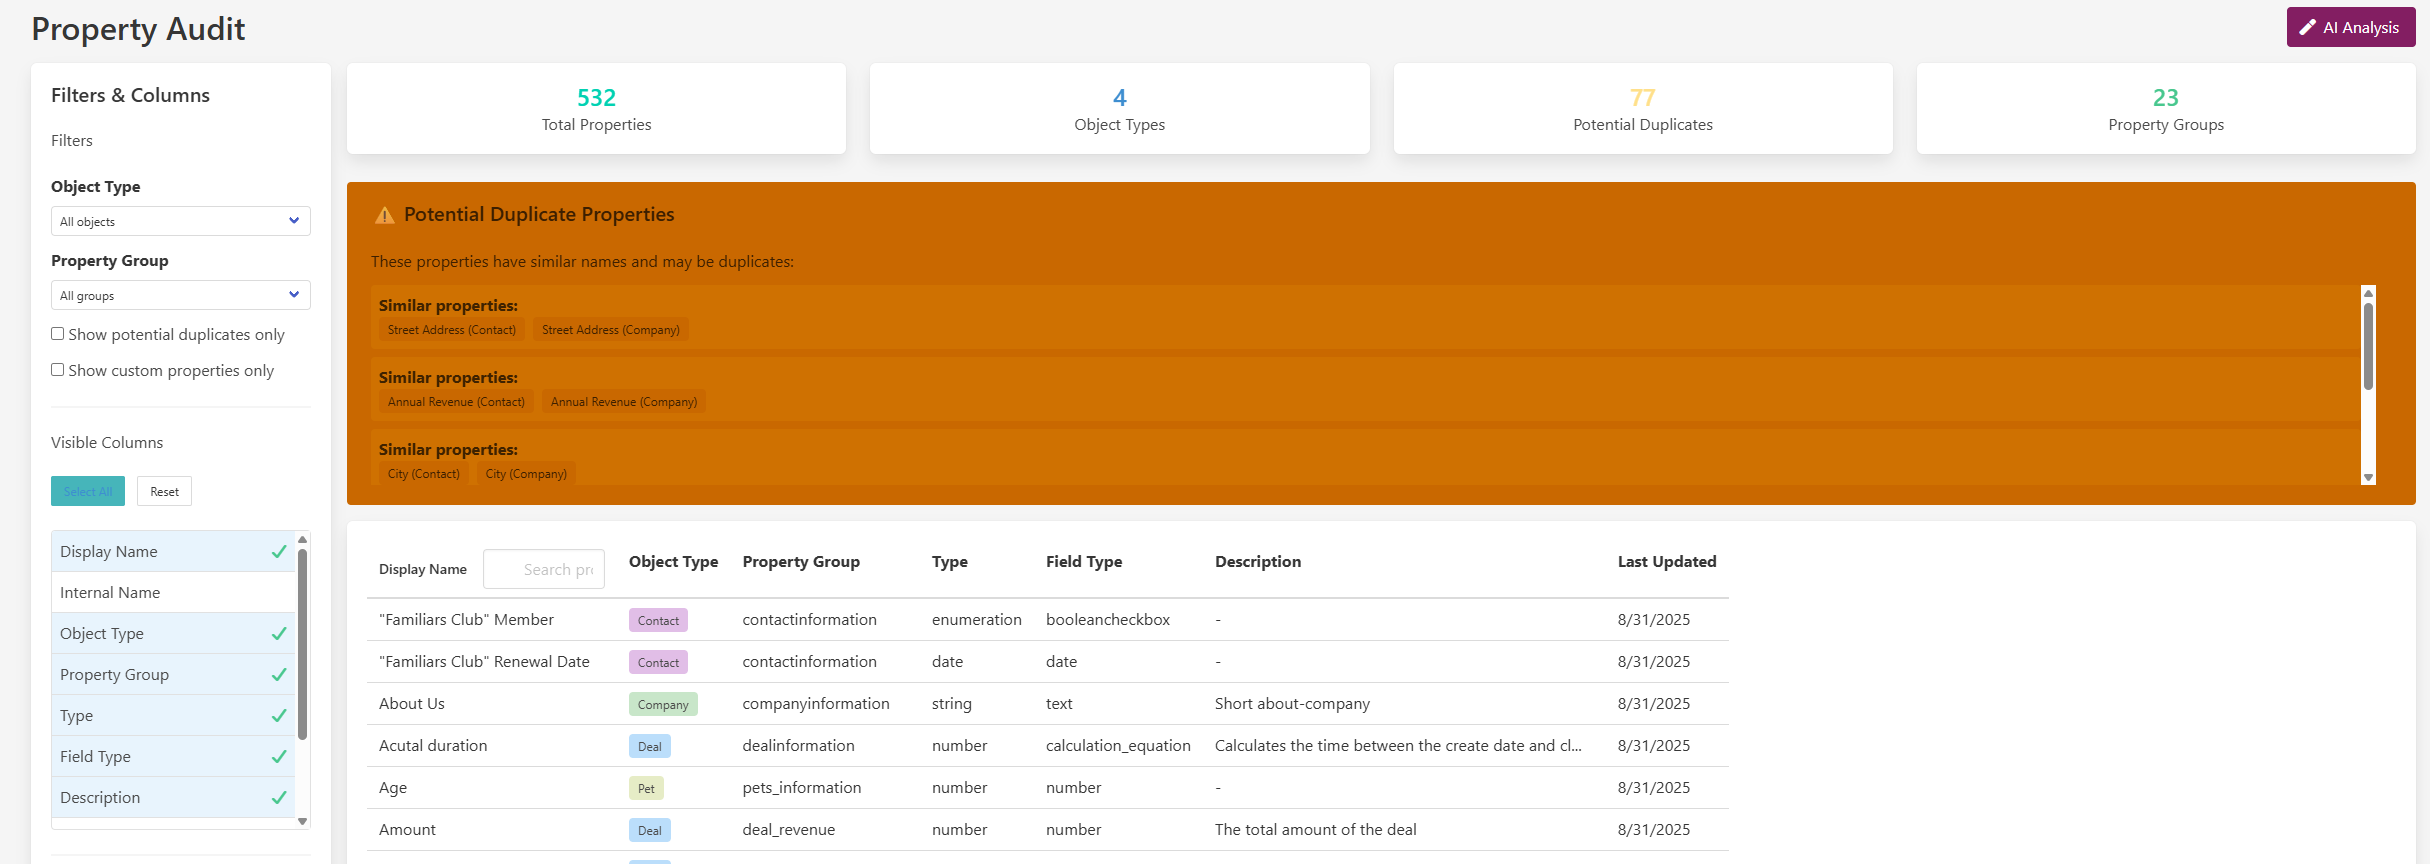This screenshot has height=864, width=2430.
Task: Click the Field Type table column header
Action: pyautogui.click(x=1084, y=562)
